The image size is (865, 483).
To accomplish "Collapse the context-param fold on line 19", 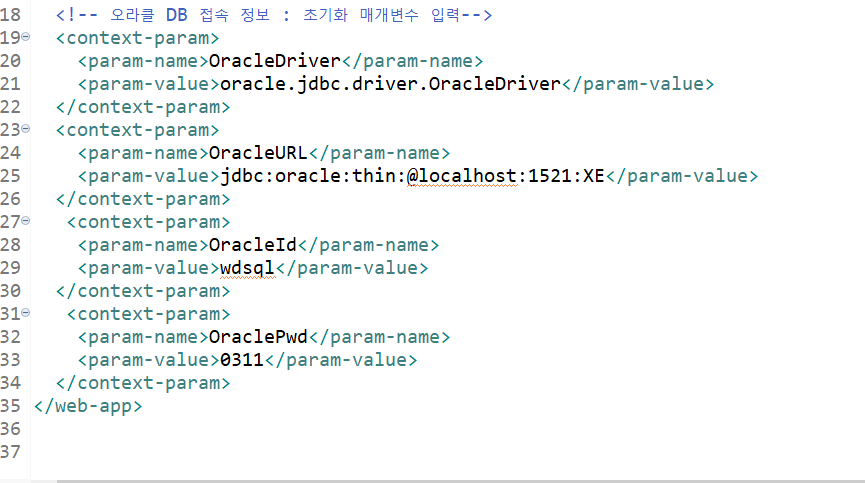I will (x=25, y=37).
